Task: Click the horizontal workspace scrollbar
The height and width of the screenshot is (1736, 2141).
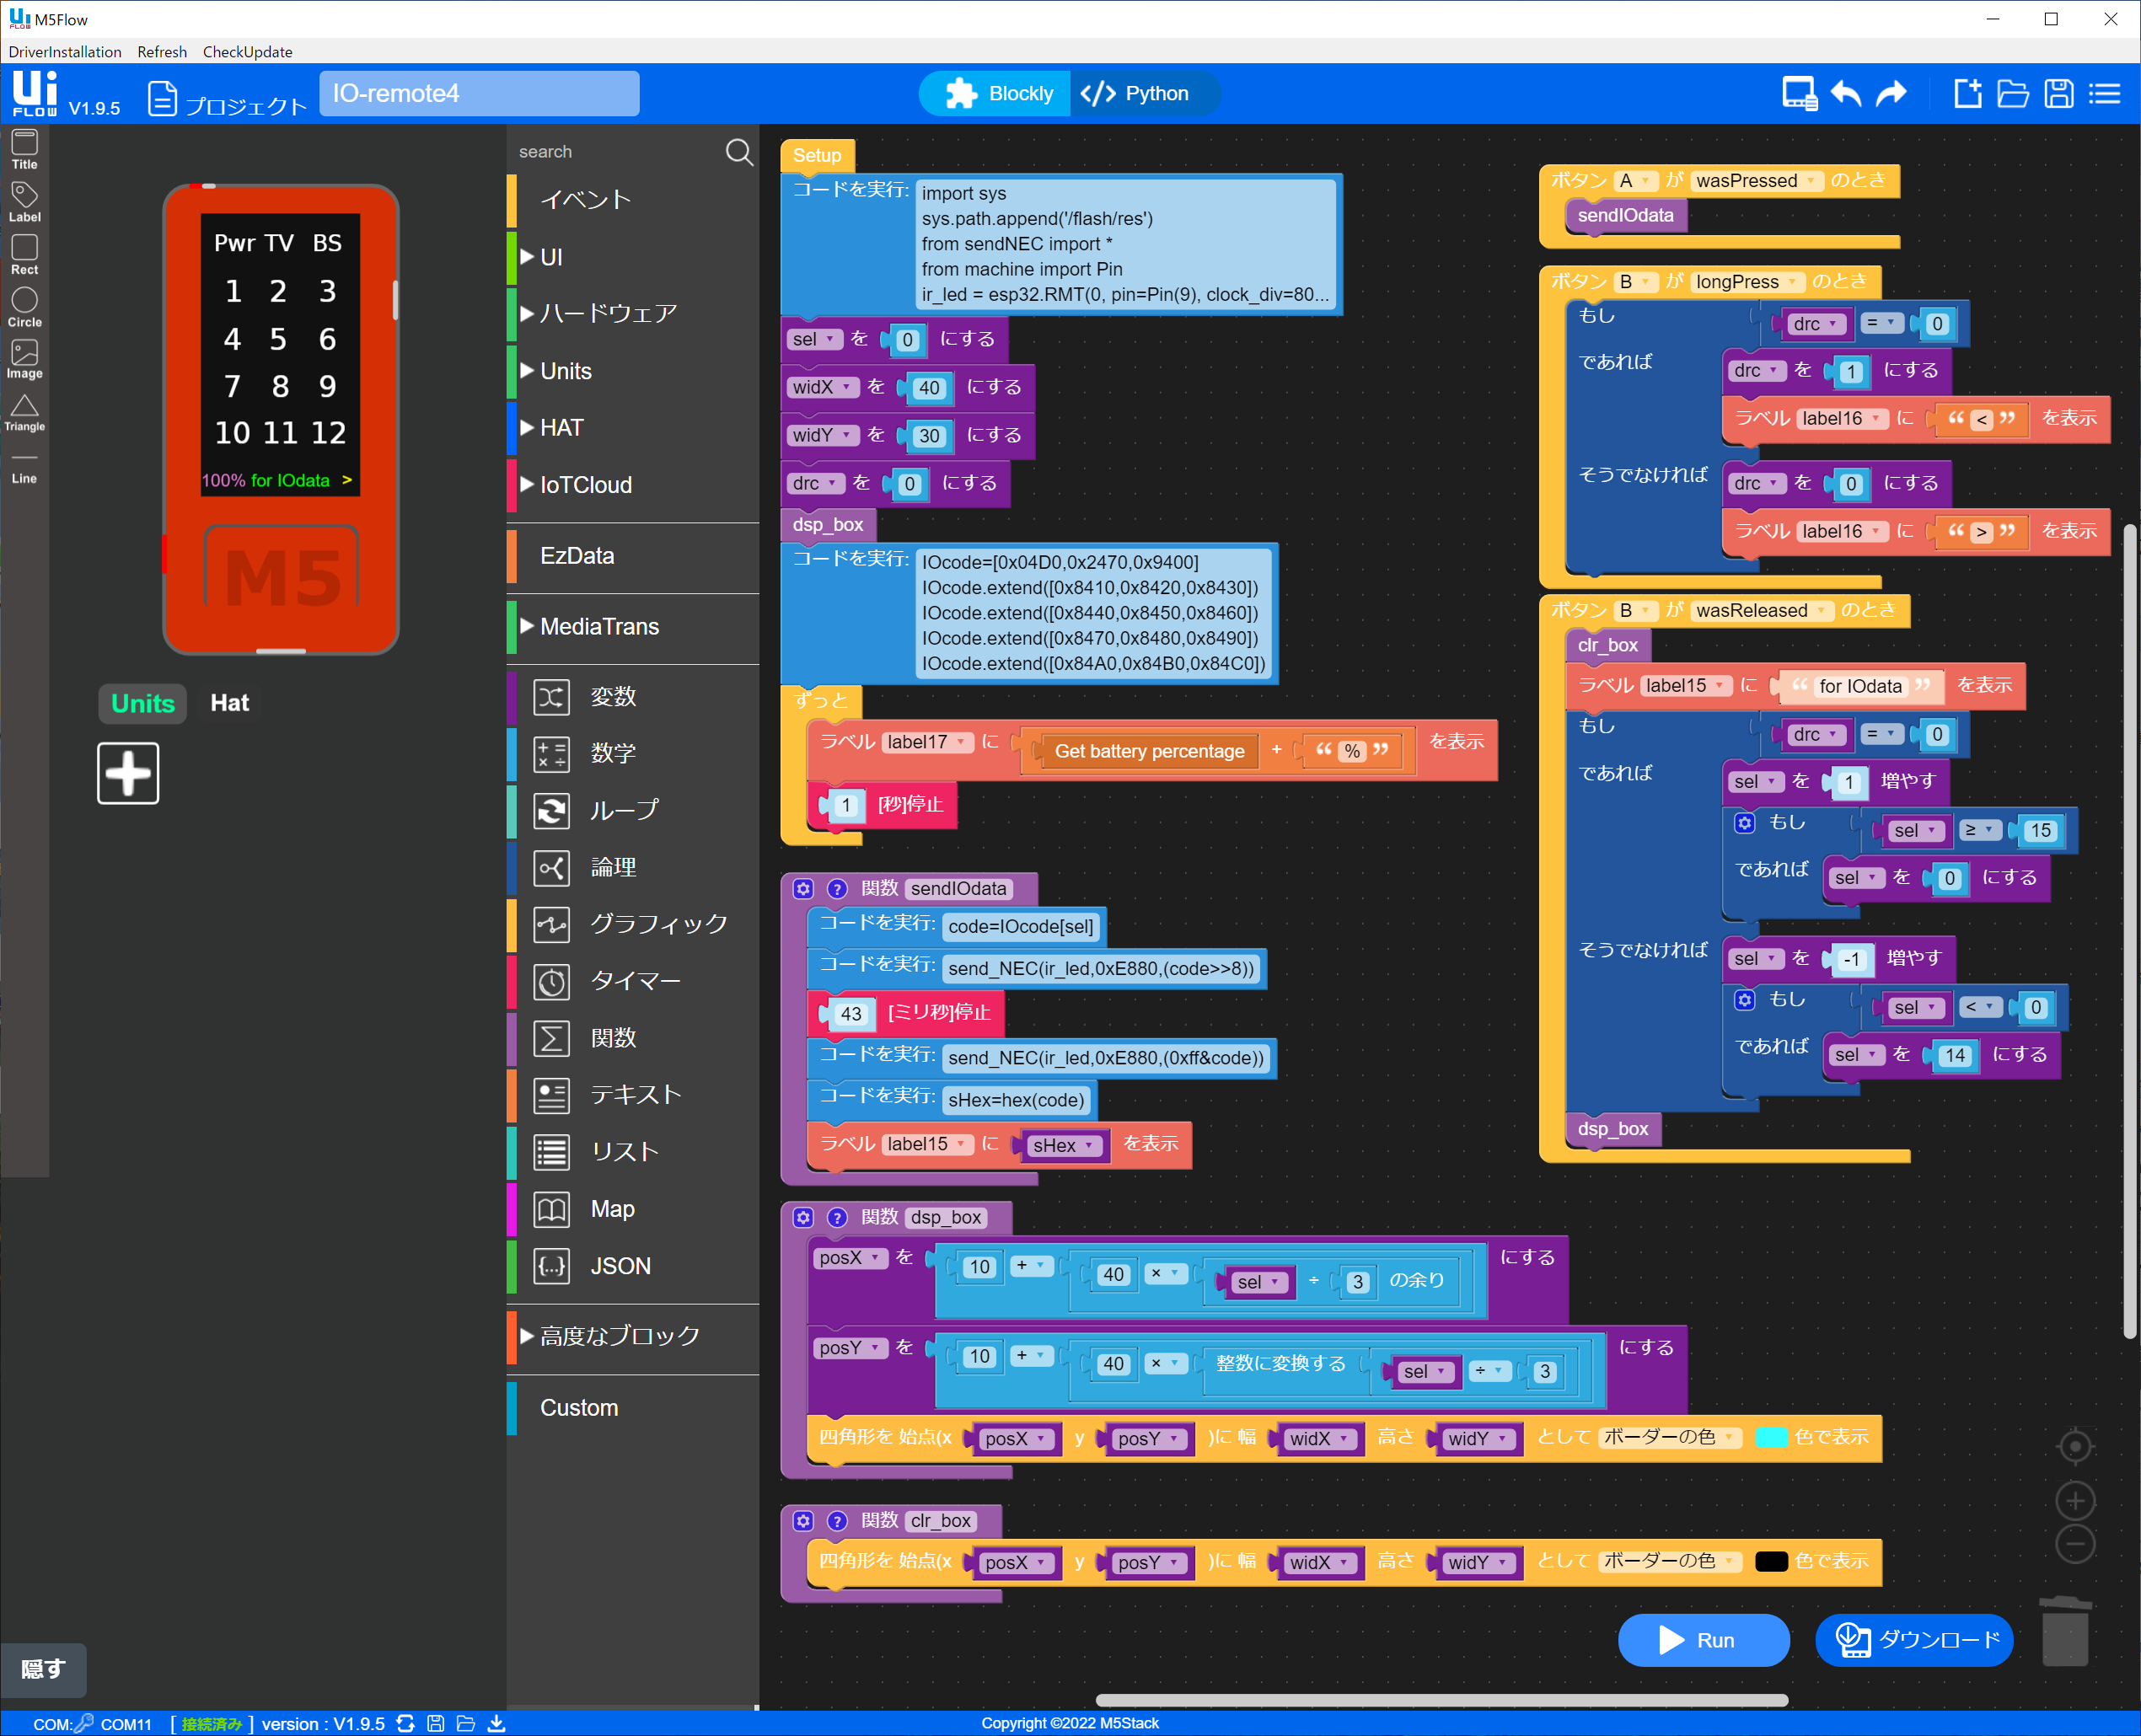Action: point(1441,1700)
